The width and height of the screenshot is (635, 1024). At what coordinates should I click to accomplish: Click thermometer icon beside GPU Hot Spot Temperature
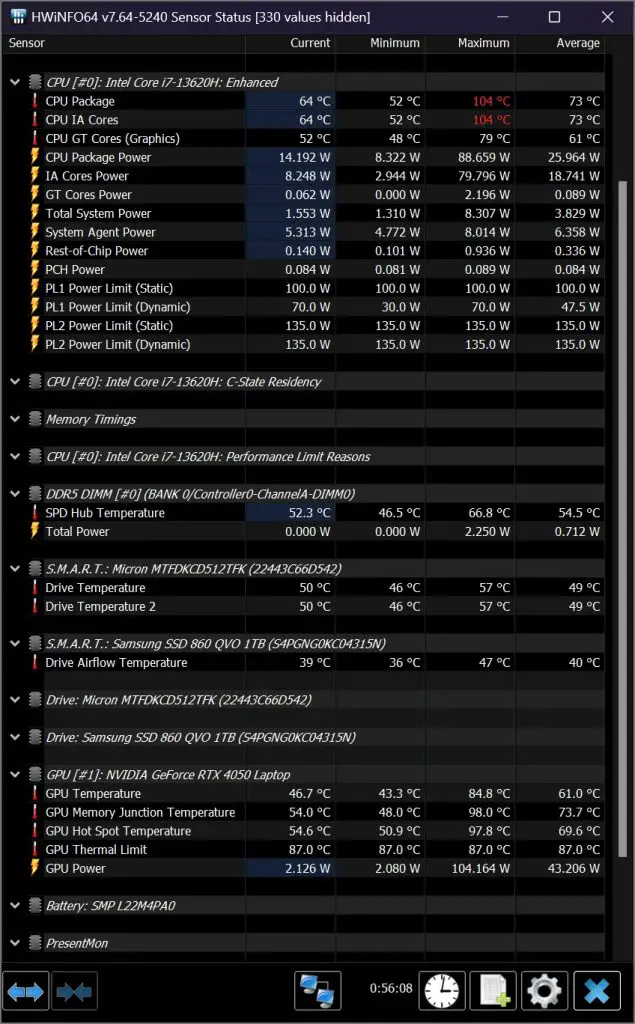[x=35, y=831]
